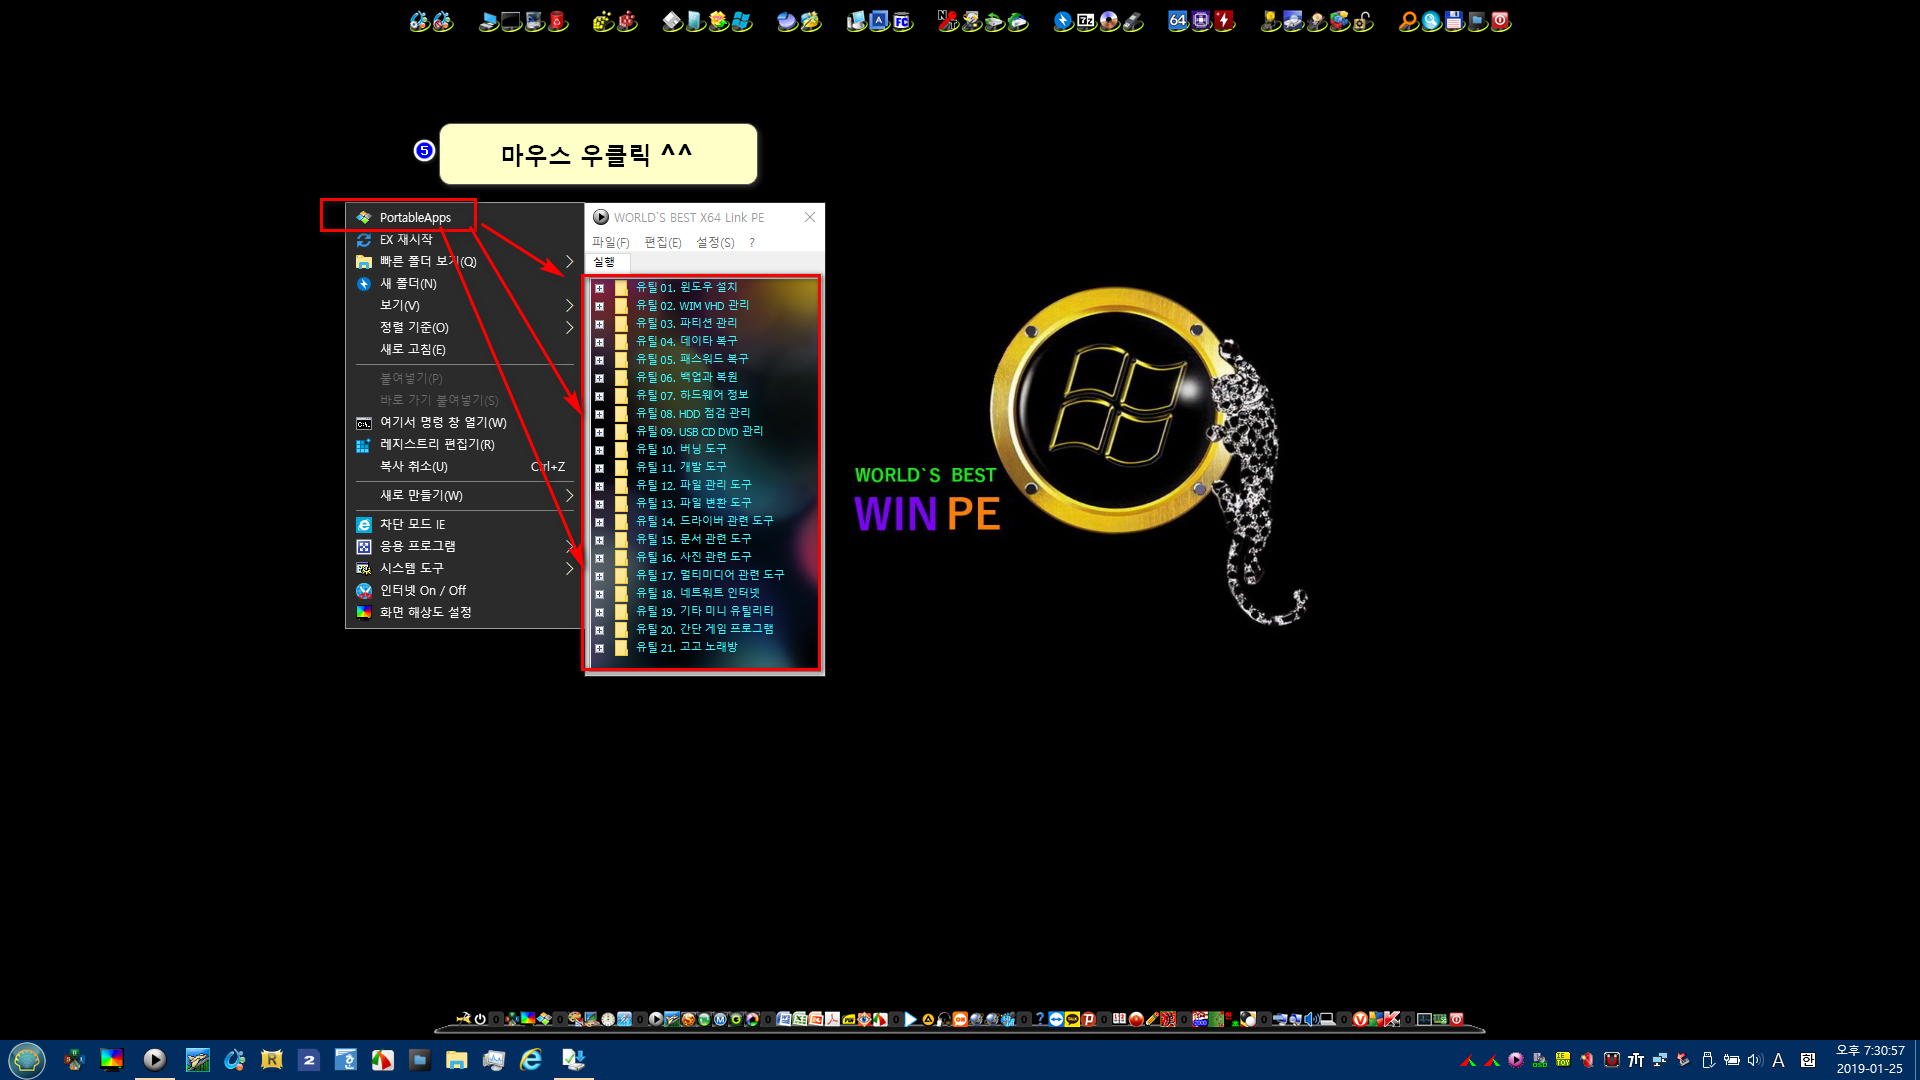The width and height of the screenshot is (1920, 1080).
Task: Open the '시스템 도구' submenu
Action: [464, 568]
